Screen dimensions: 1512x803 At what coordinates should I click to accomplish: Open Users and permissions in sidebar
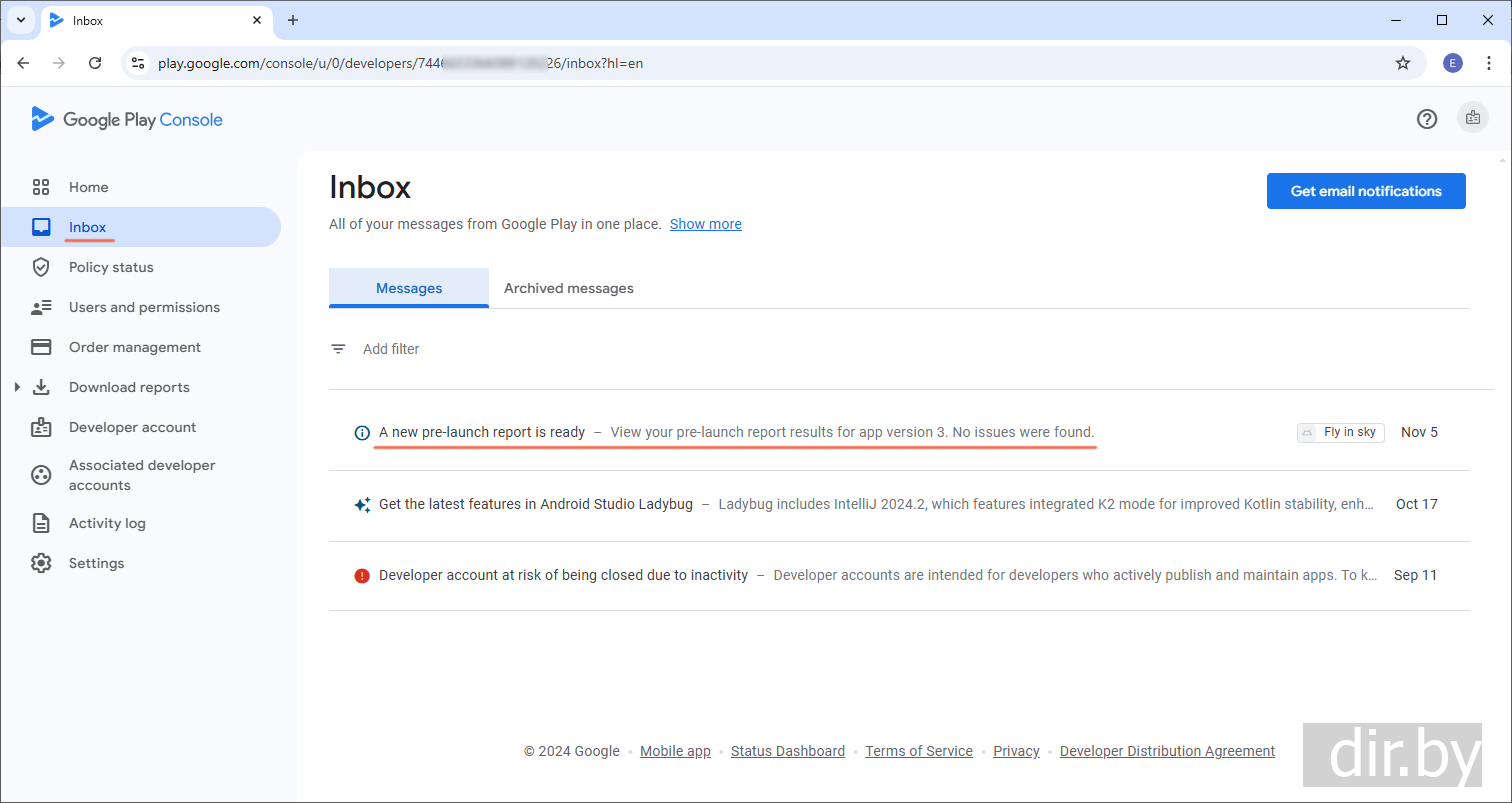click(x=144, y=307)
